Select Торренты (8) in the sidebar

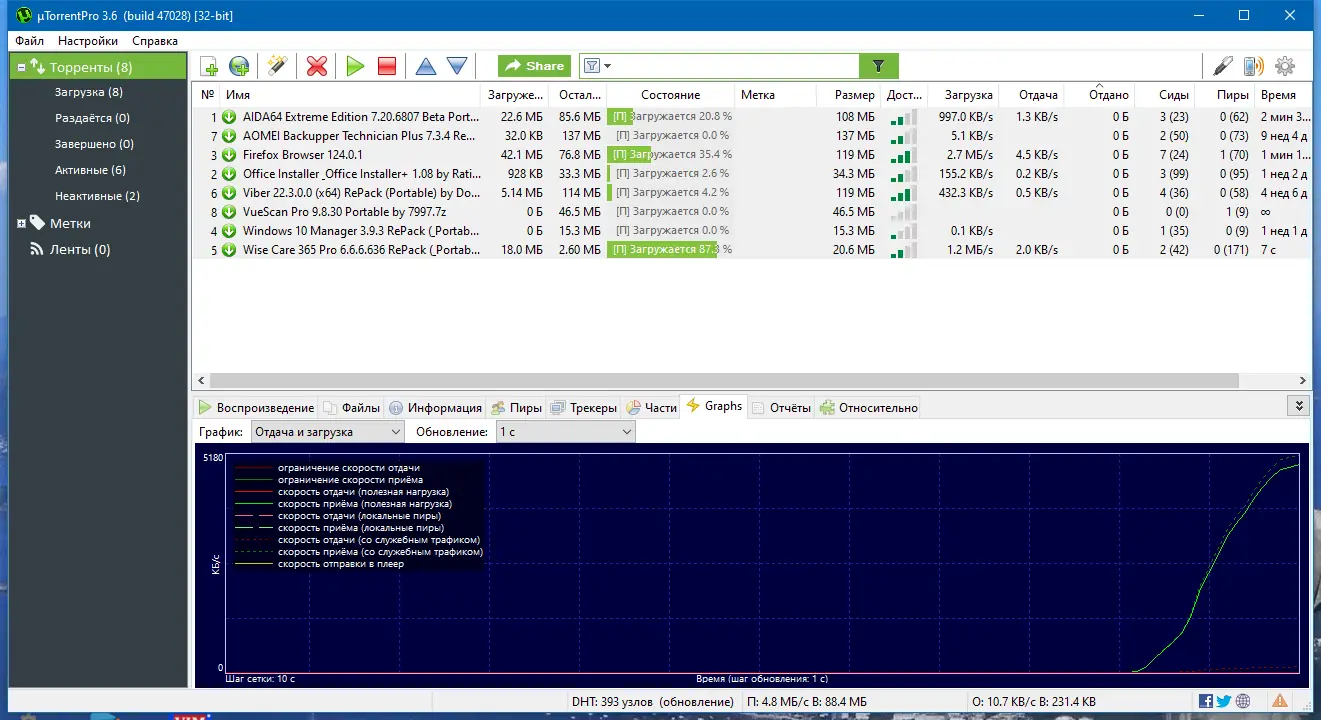[99, 67]
